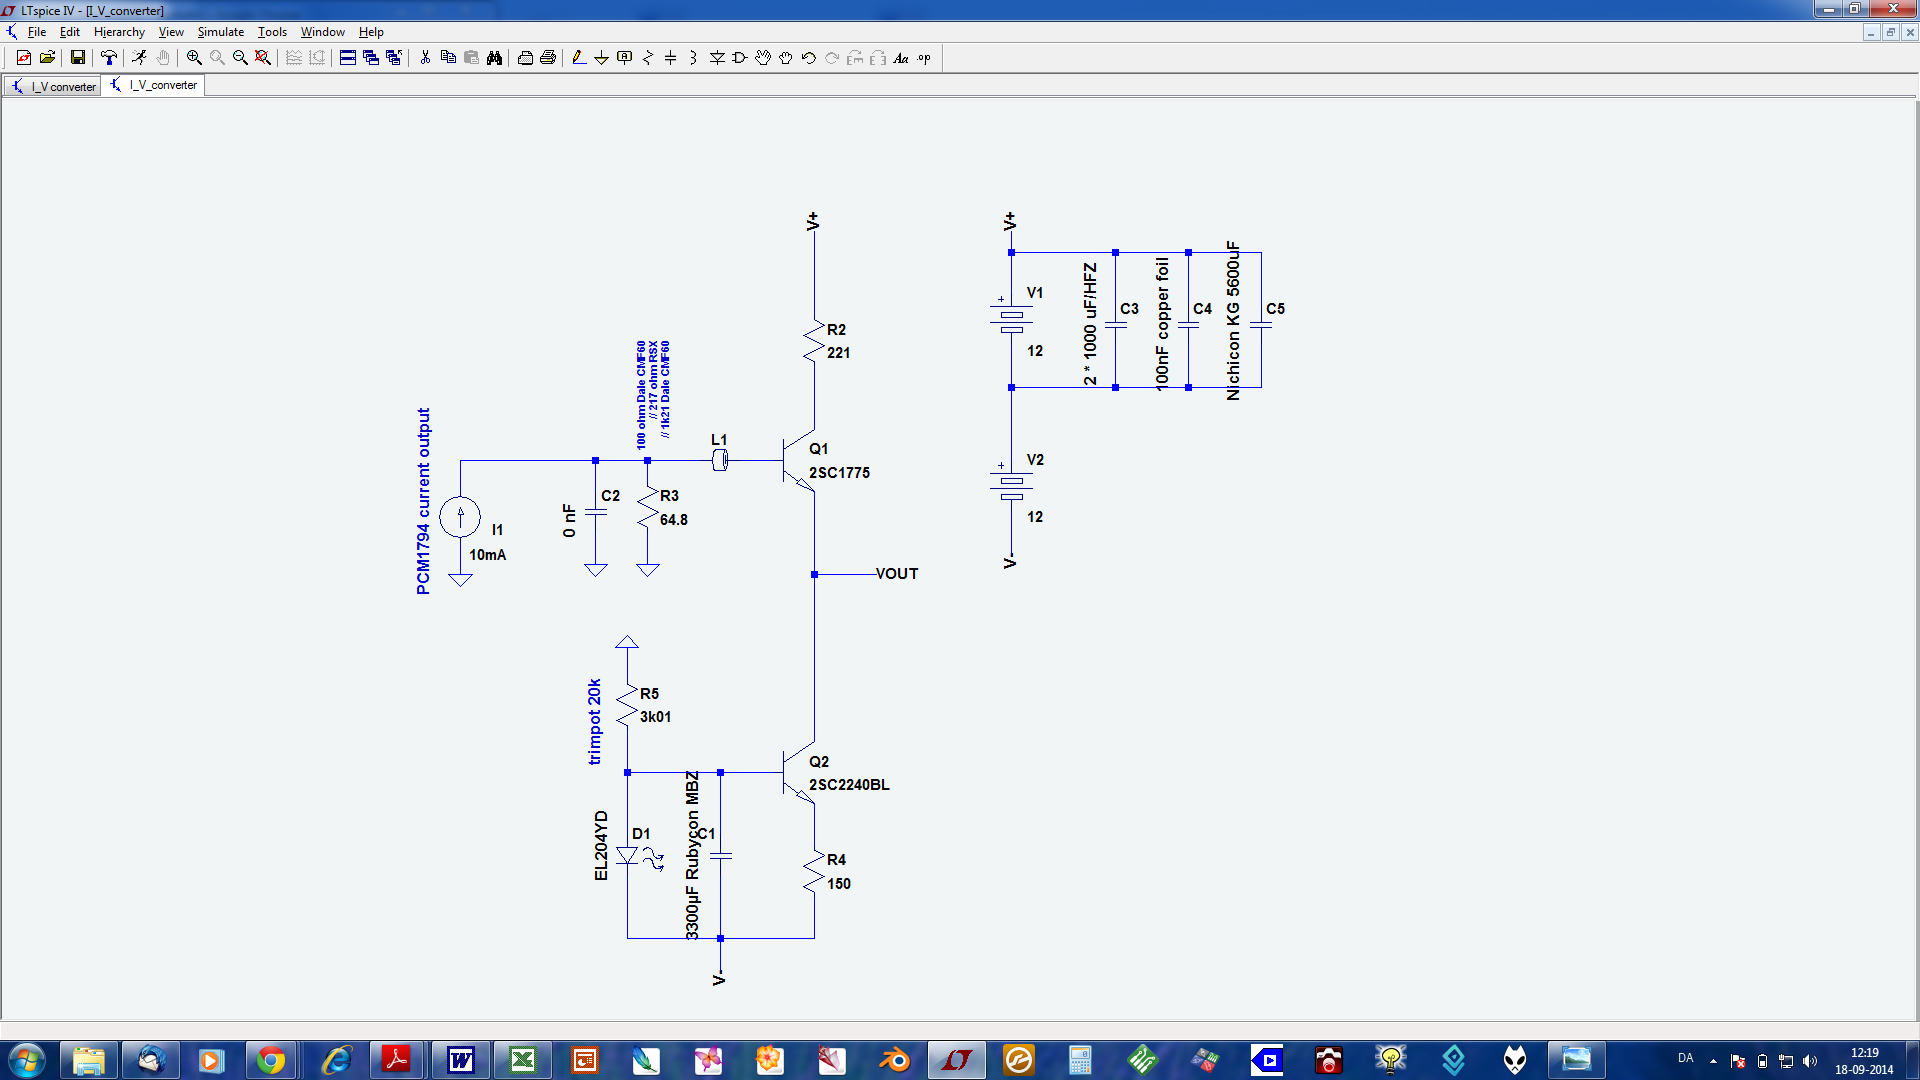1920x1080 pixels.
Task: Click voltage source V1 in schematic
Action: click(1011, 319)
